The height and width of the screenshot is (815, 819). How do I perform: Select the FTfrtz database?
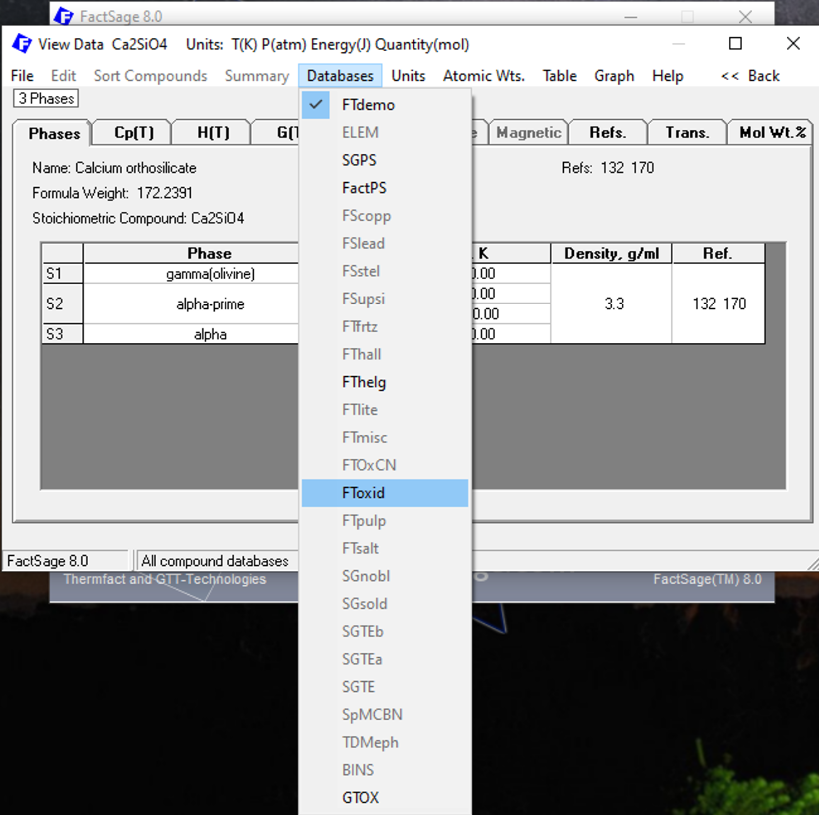tap(385, 327)
